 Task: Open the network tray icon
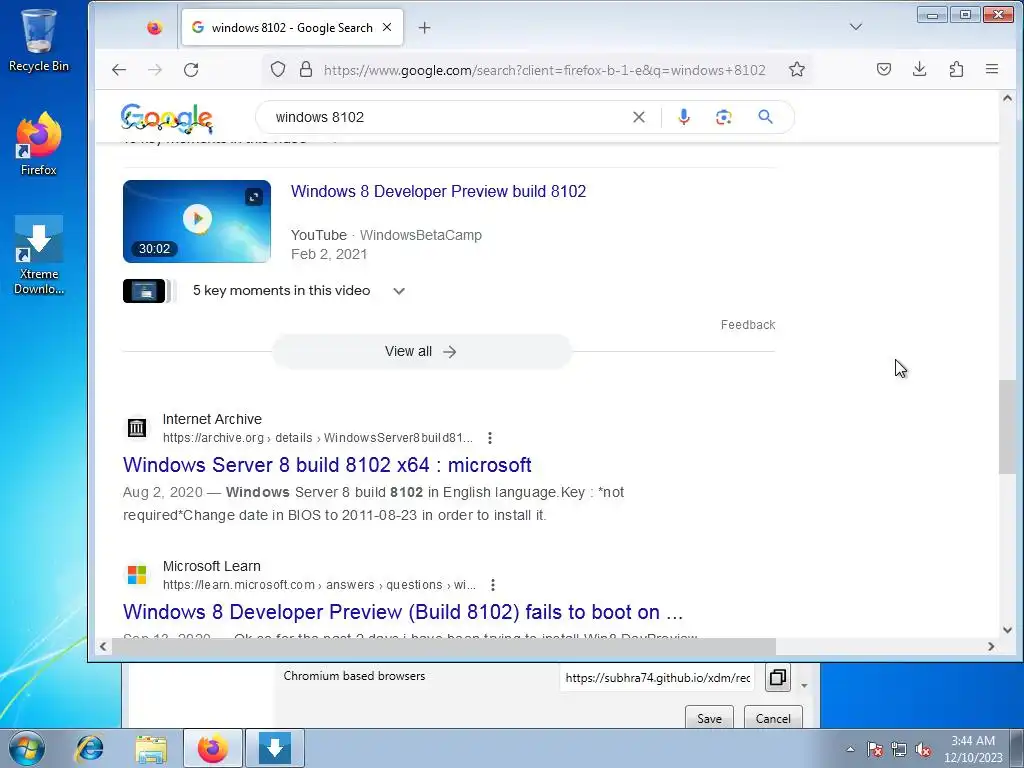(899, 750)
